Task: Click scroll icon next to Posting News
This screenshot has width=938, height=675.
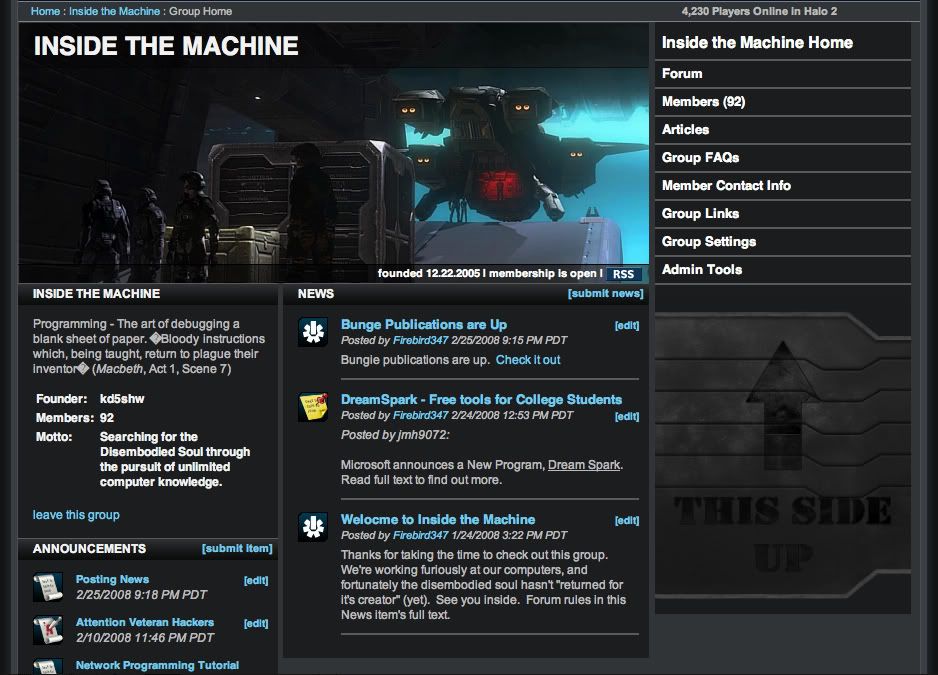Action: click(48, 587)
